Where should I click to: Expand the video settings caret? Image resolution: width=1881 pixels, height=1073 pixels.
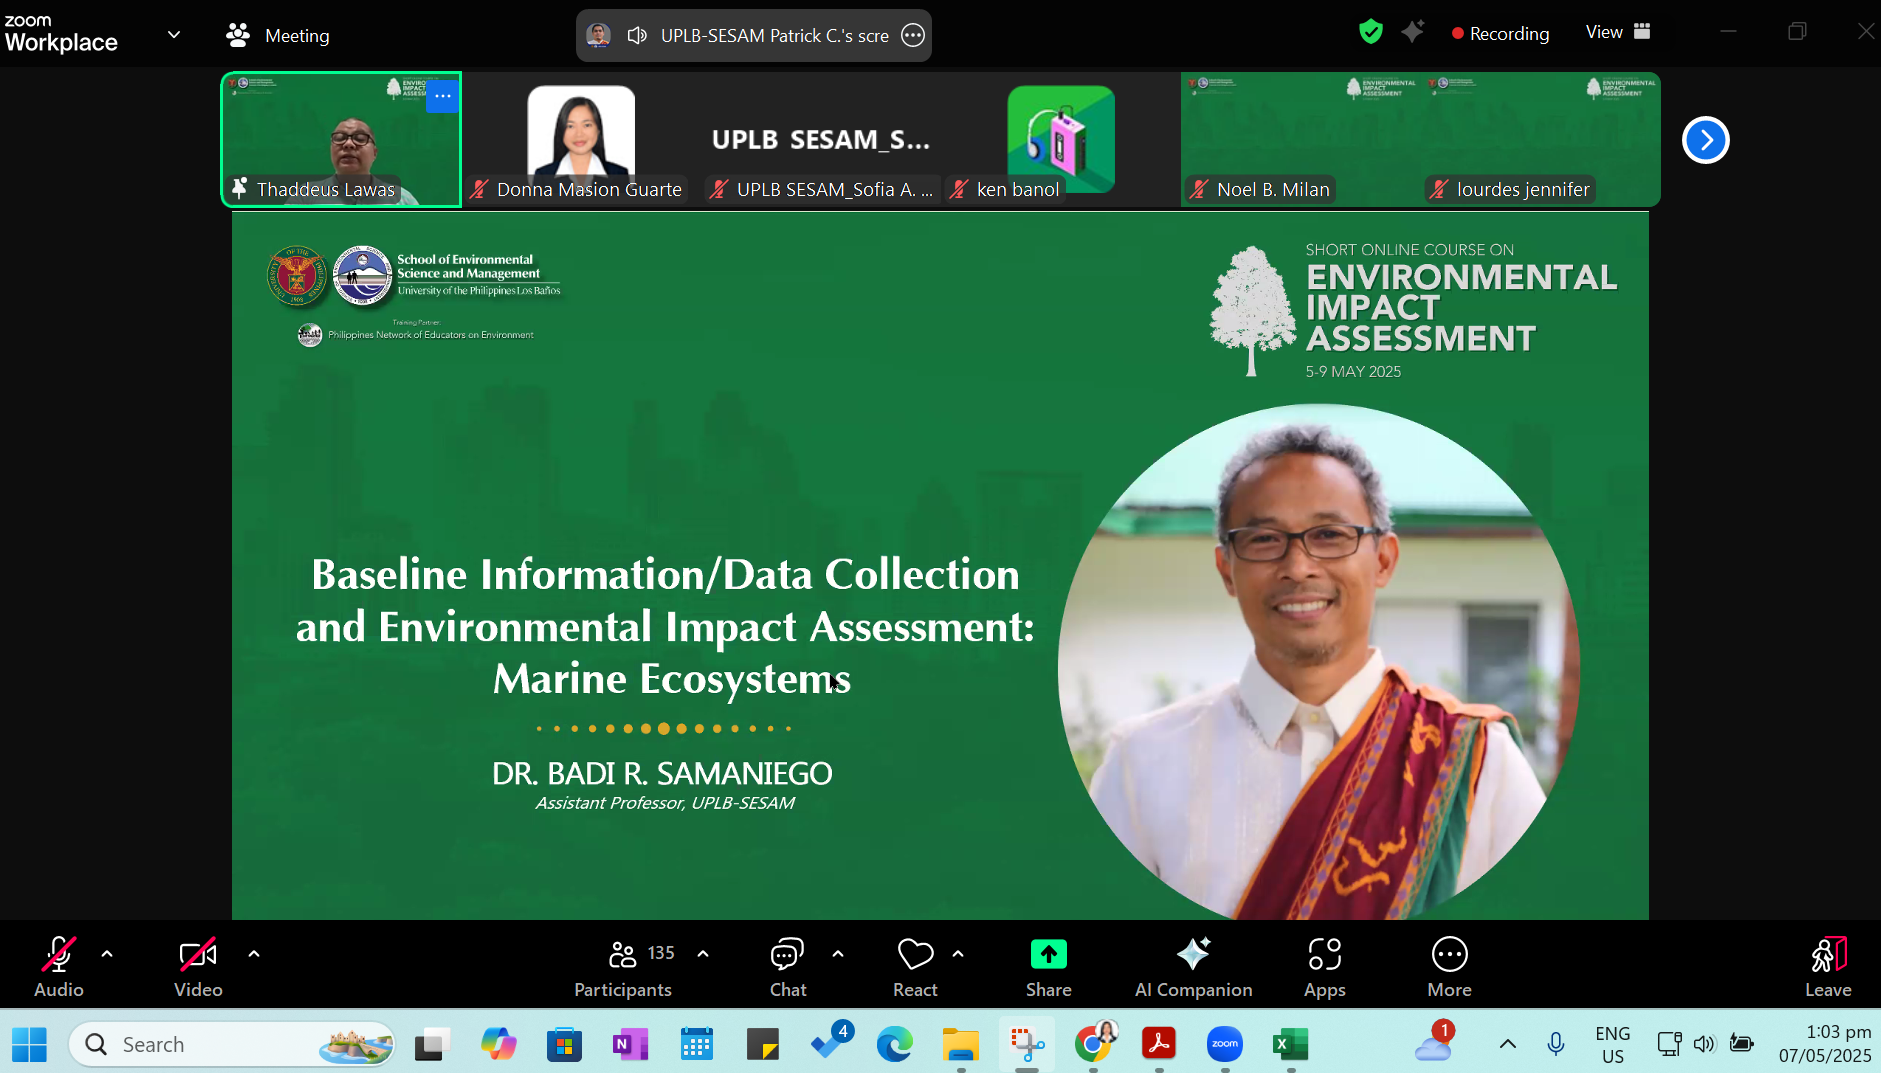254,954
